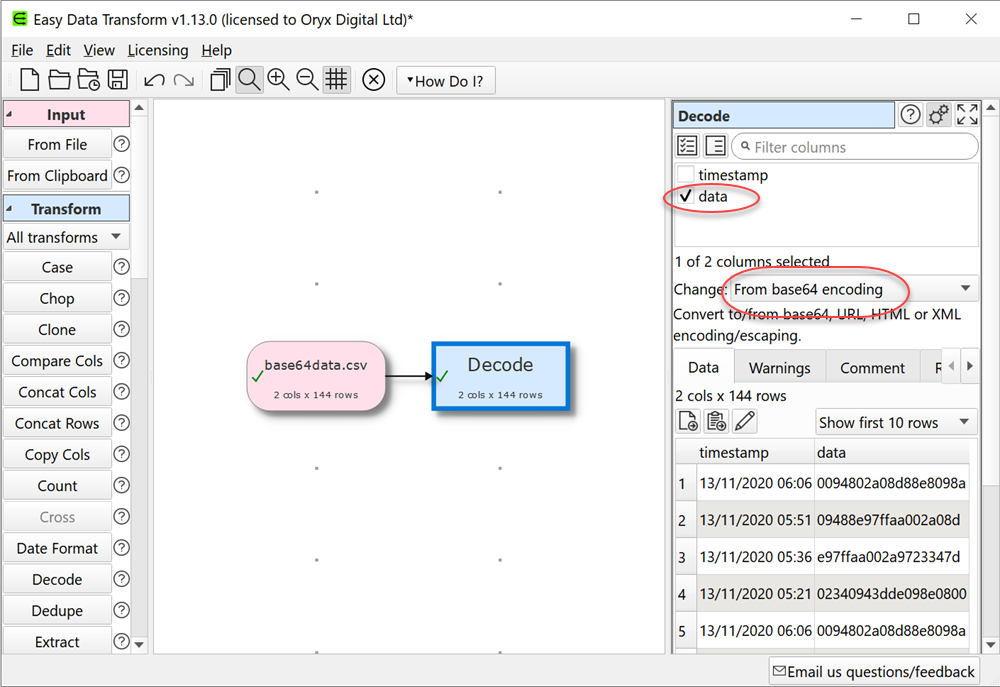The width and height of the screenshot is (1000, 687).
Task: Open the Licensing menu
Action: tap(157, 50)
